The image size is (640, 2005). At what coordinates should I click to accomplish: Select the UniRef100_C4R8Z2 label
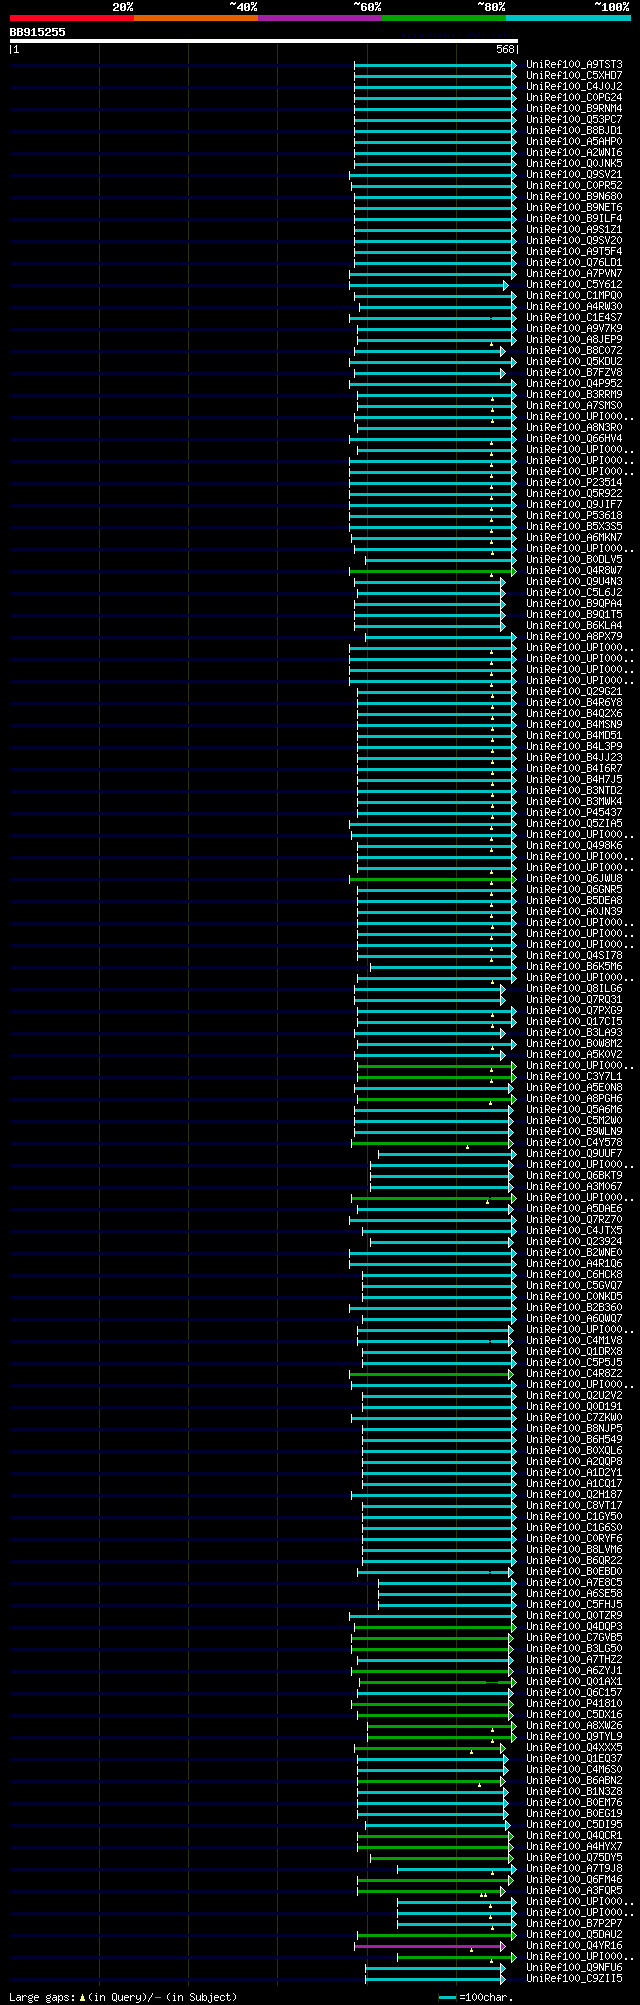point(574,1373)
